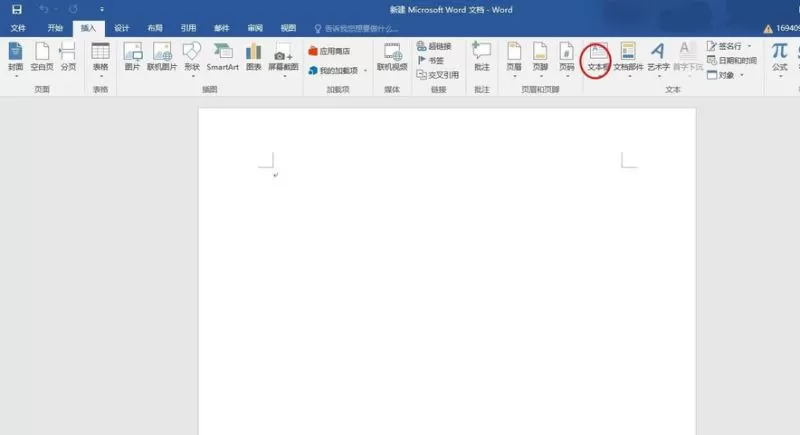
Task: Insert a 空白页 (Blank Page)
Action: point(42,57)
